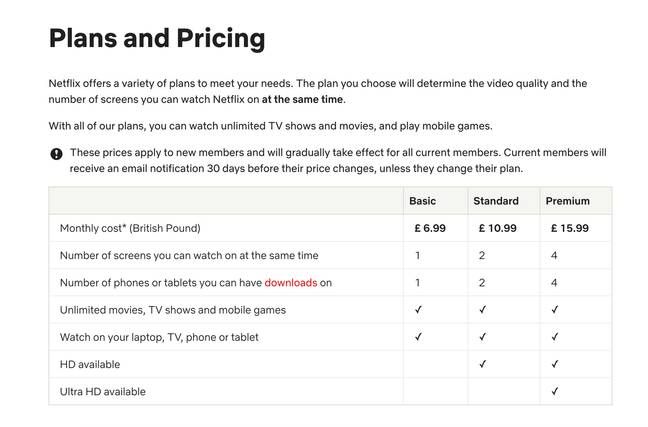Click Standard downloads device count of 2
648x427 pixels.
click(482, 283)
